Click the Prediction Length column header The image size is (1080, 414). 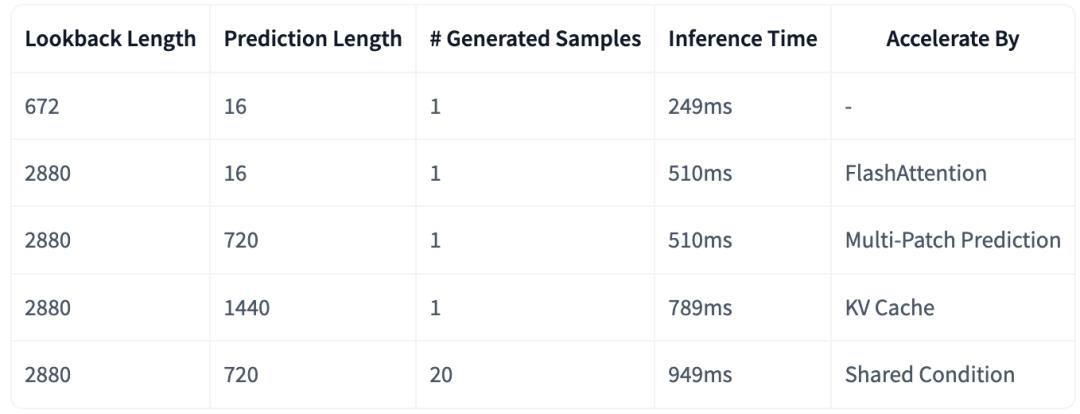[313, 39]
